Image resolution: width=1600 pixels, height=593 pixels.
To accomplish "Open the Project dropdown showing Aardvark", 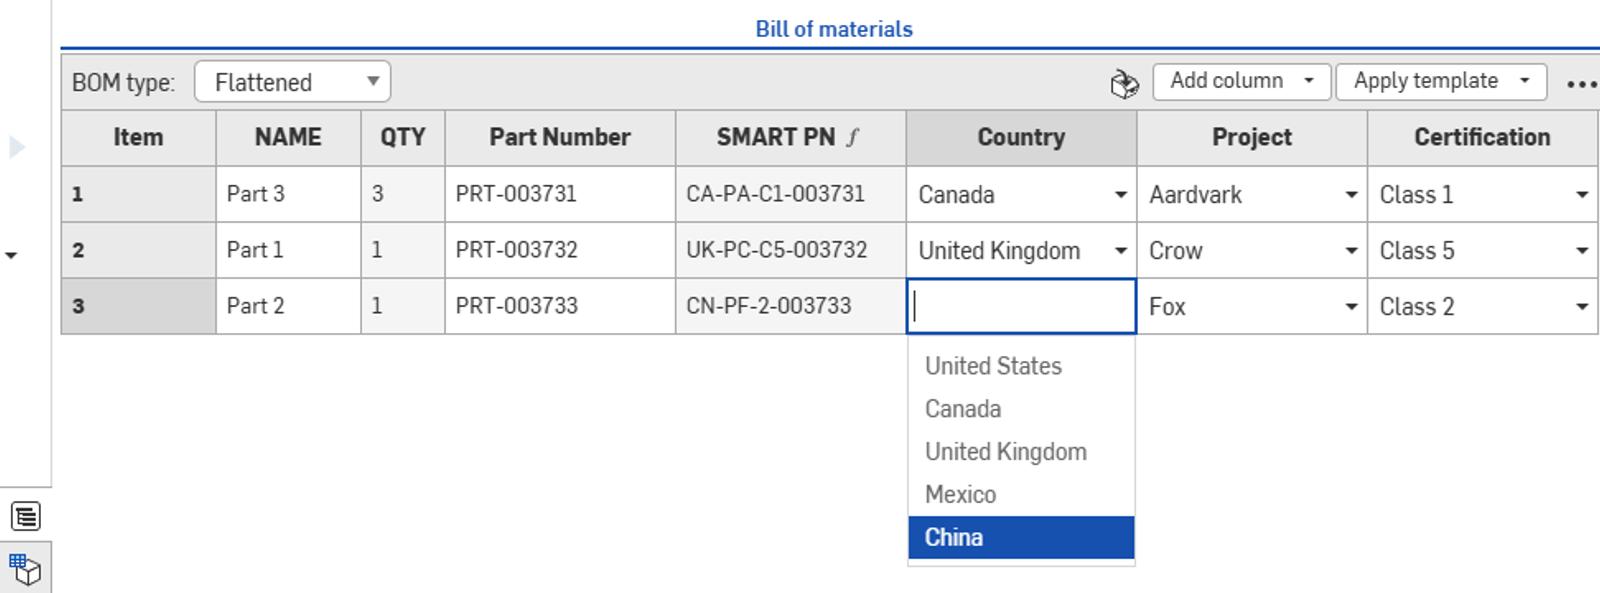I will coord(1351,194).
